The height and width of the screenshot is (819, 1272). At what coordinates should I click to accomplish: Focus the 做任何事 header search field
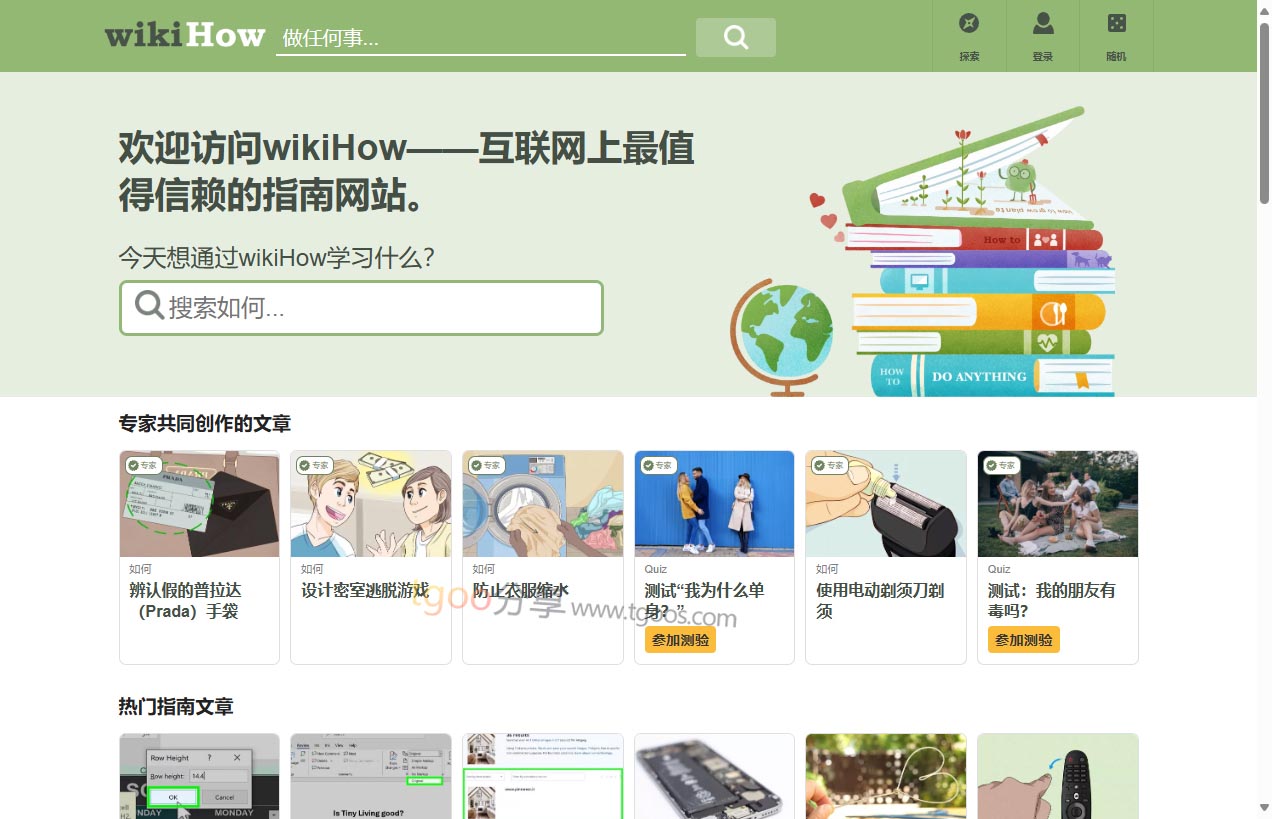point(480,38)
